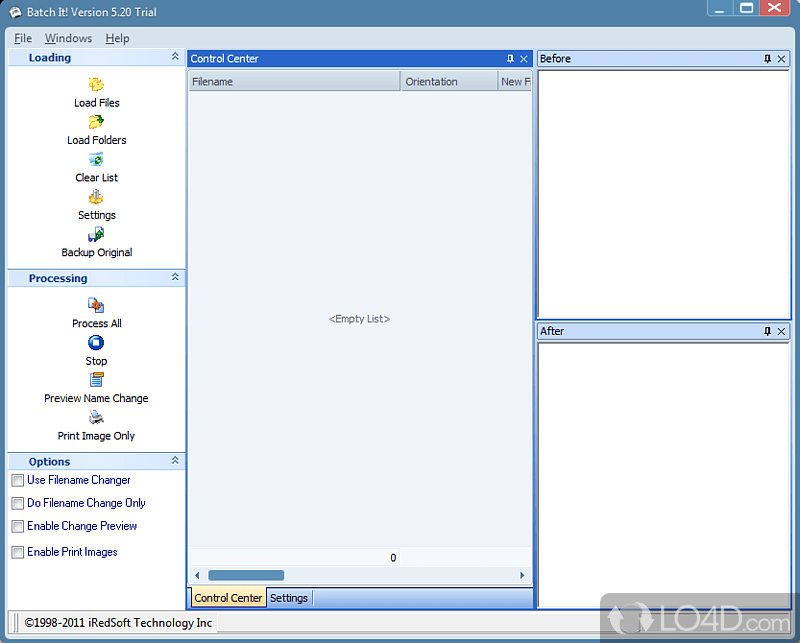Viewport: 800px width, 643px height.
Task: Click the Preview Name Change label
Action: (x=96, y=398)
